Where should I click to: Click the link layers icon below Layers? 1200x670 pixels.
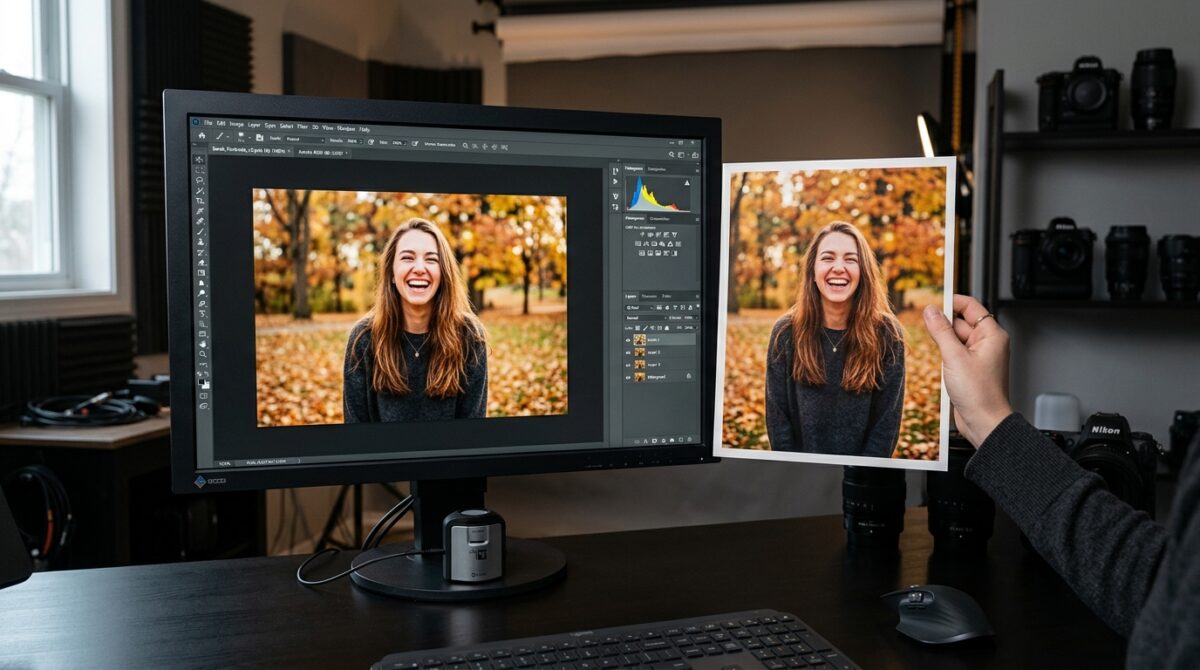pos(637,441)
